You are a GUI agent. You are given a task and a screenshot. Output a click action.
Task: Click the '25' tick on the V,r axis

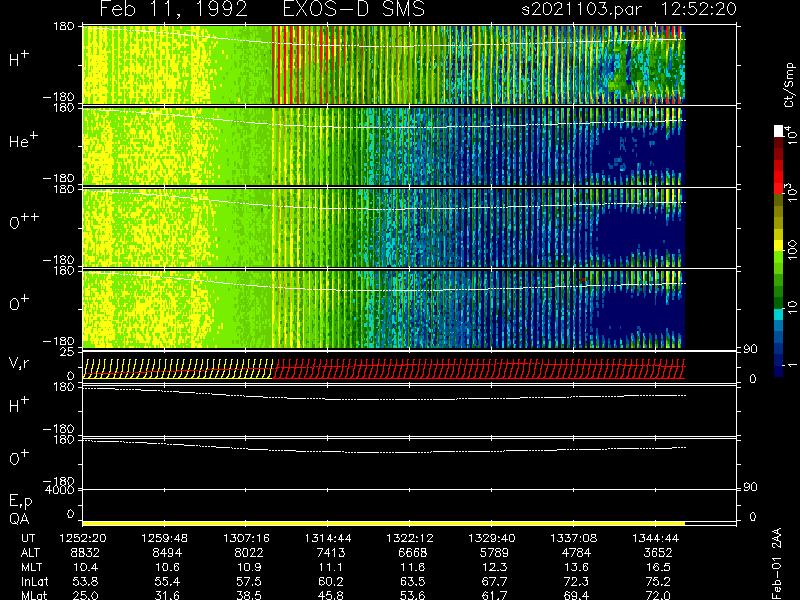[67, 352]
